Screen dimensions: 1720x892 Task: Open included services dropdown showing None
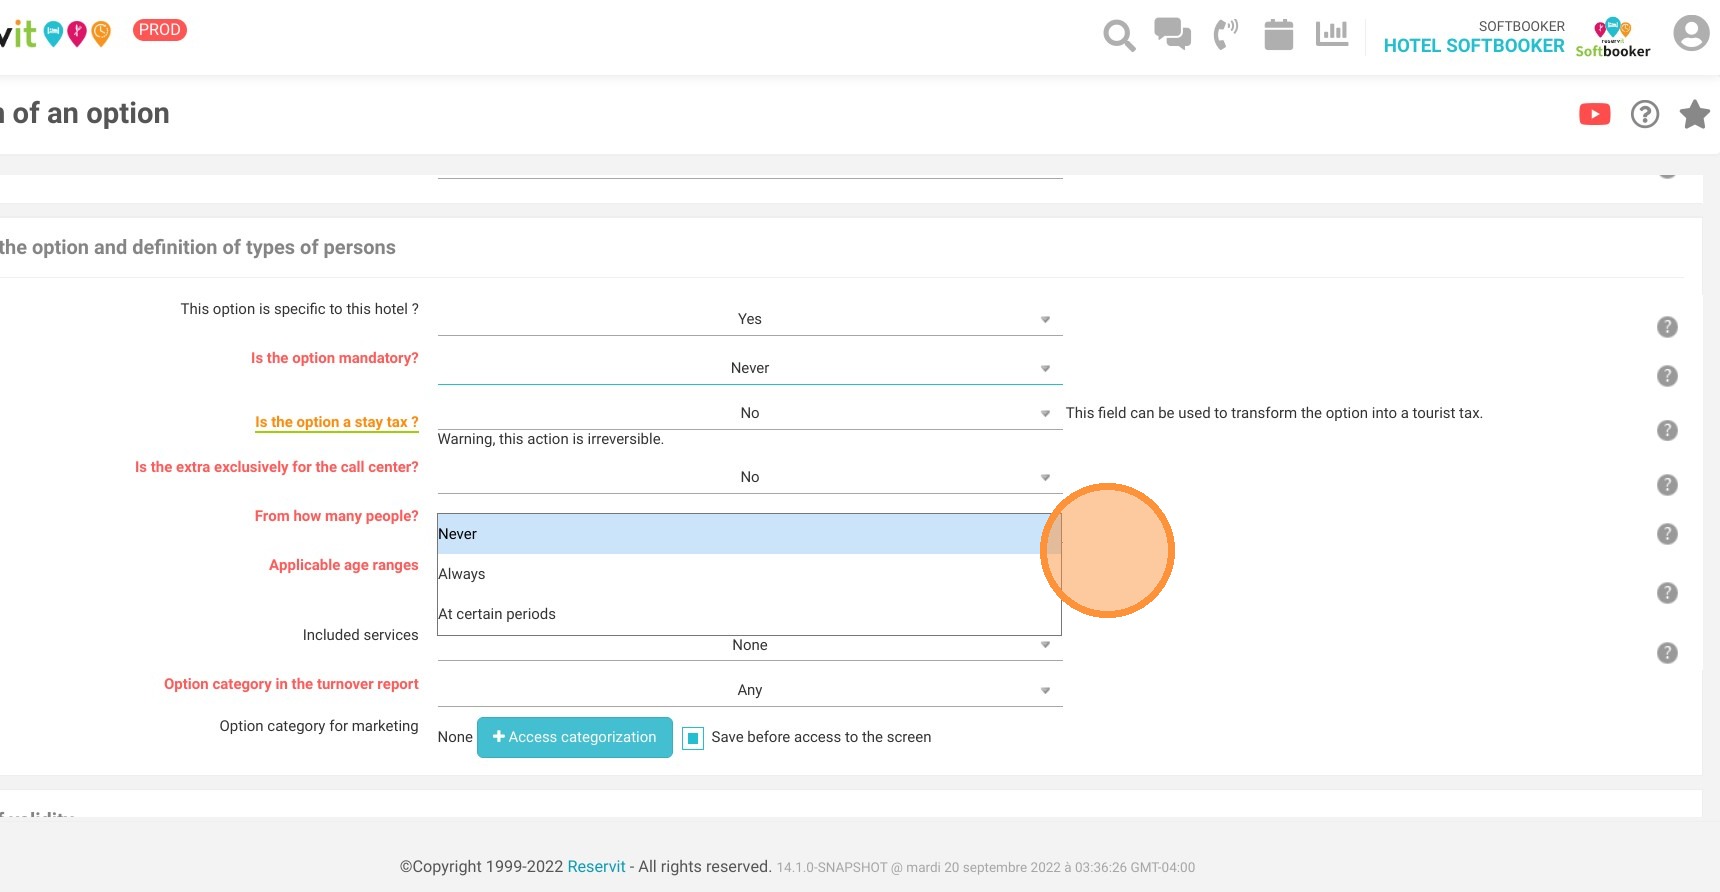[x=750, y=646]
